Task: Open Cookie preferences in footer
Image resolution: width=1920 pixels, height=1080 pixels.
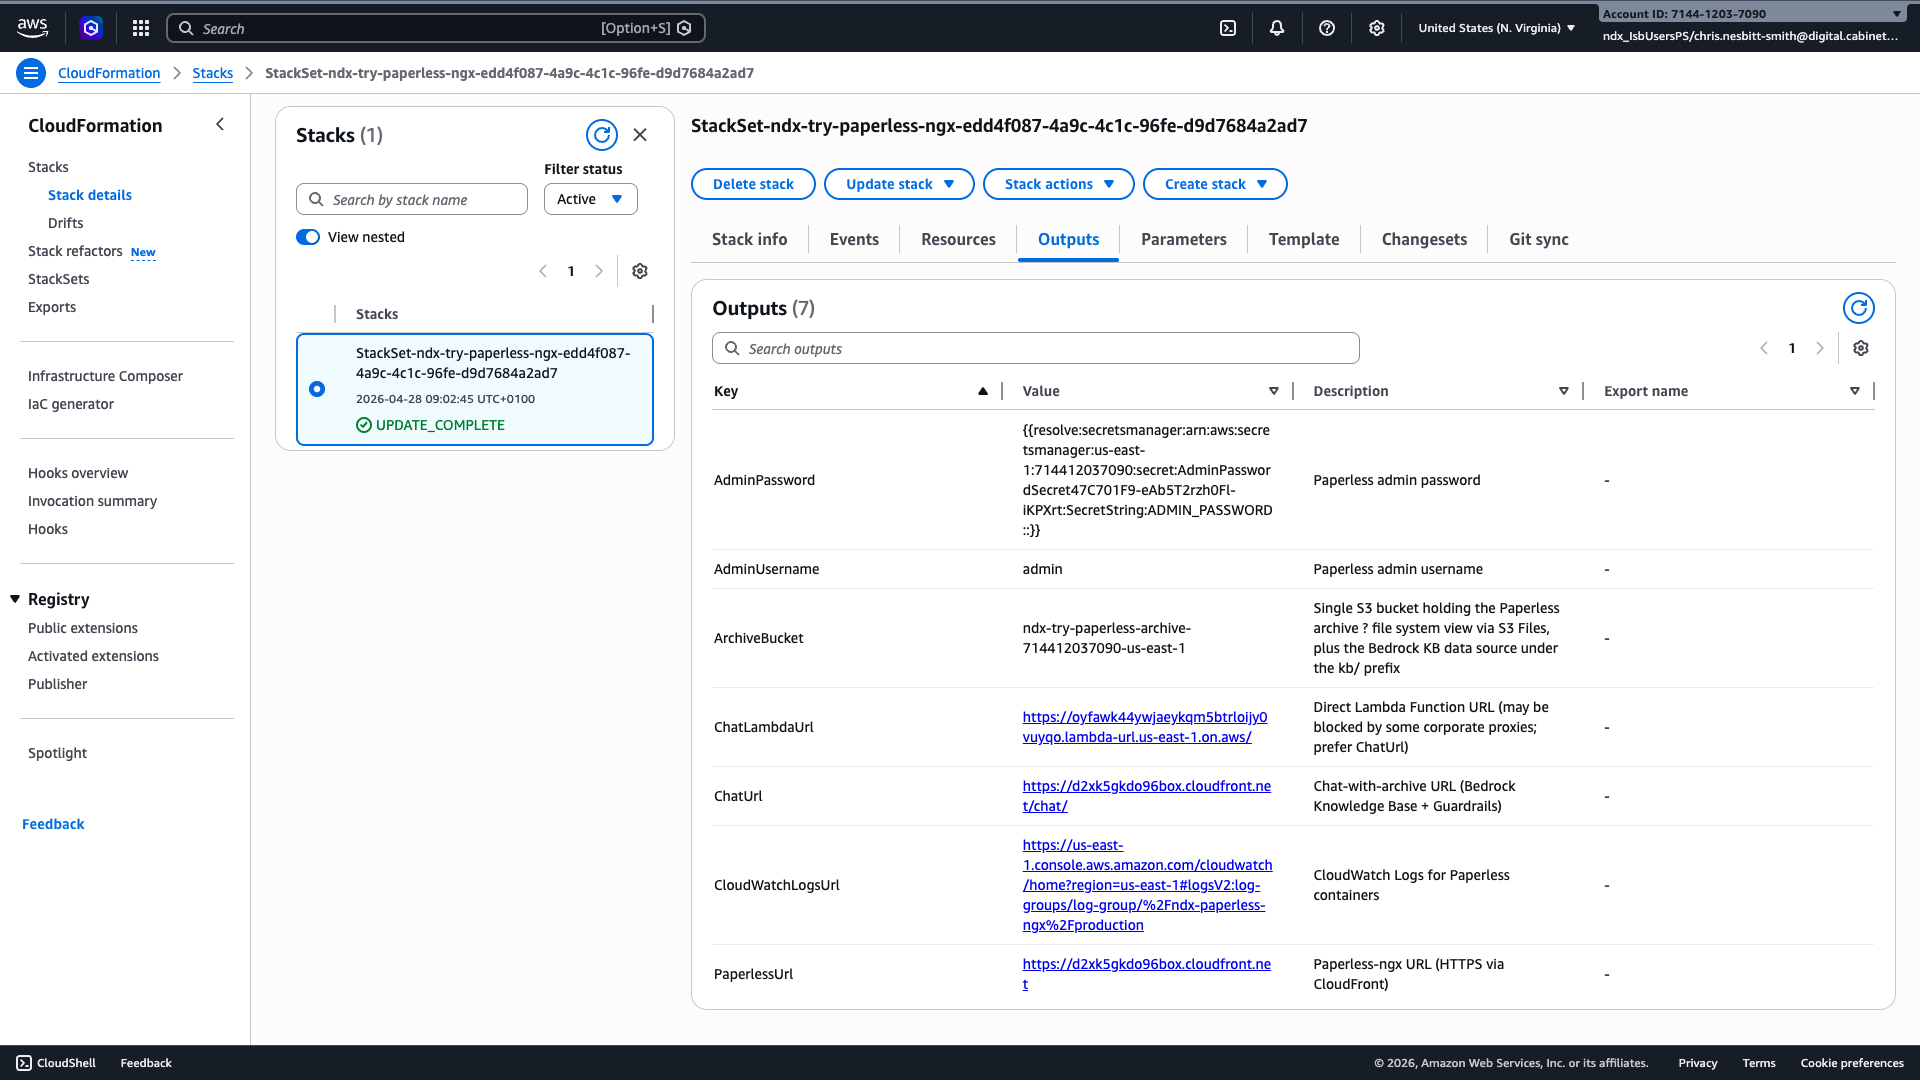Action: (1852, 1063)
